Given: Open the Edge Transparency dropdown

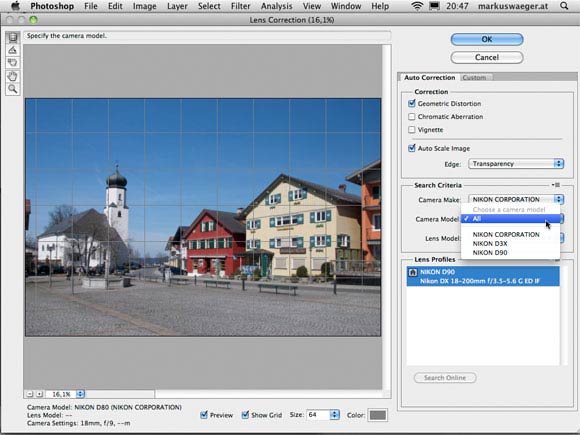Looking at the screenshot, I should pyautogui.click(x=516, y=163).
